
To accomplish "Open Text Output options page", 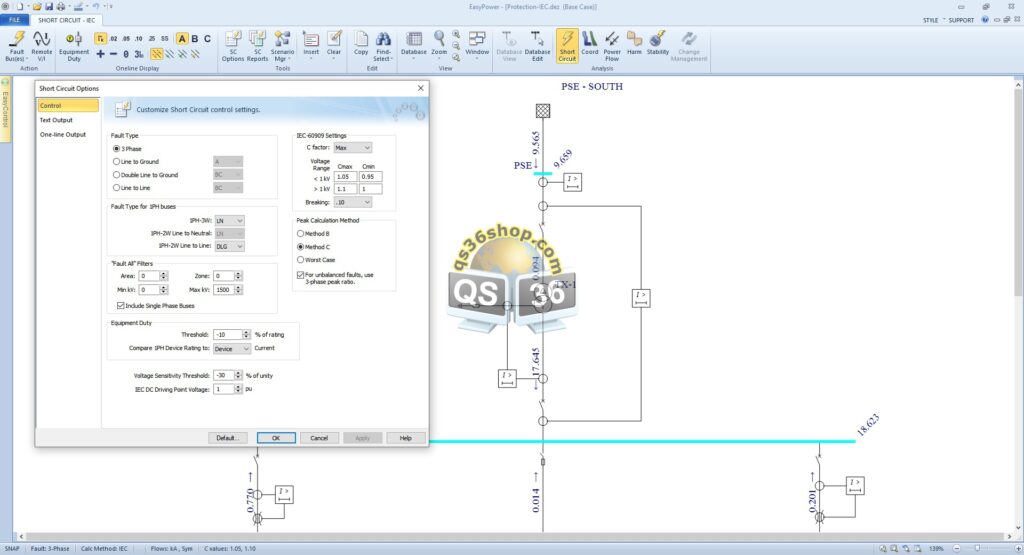I will (x=56, y=120).
